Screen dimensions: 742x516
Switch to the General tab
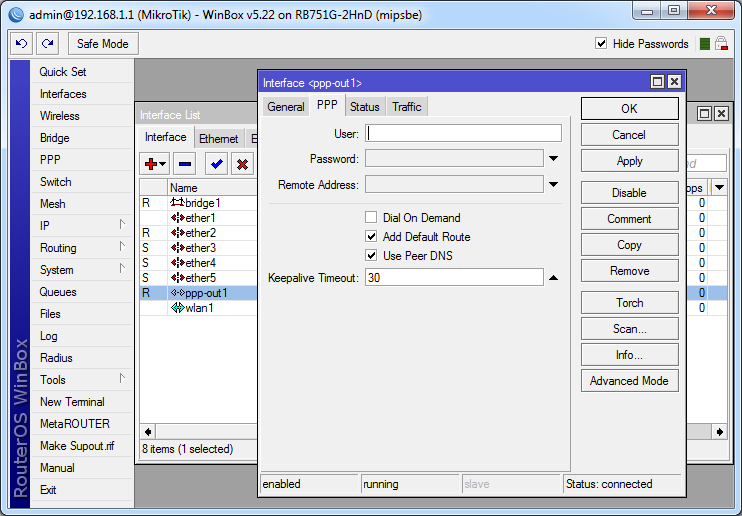pos(285,107)
